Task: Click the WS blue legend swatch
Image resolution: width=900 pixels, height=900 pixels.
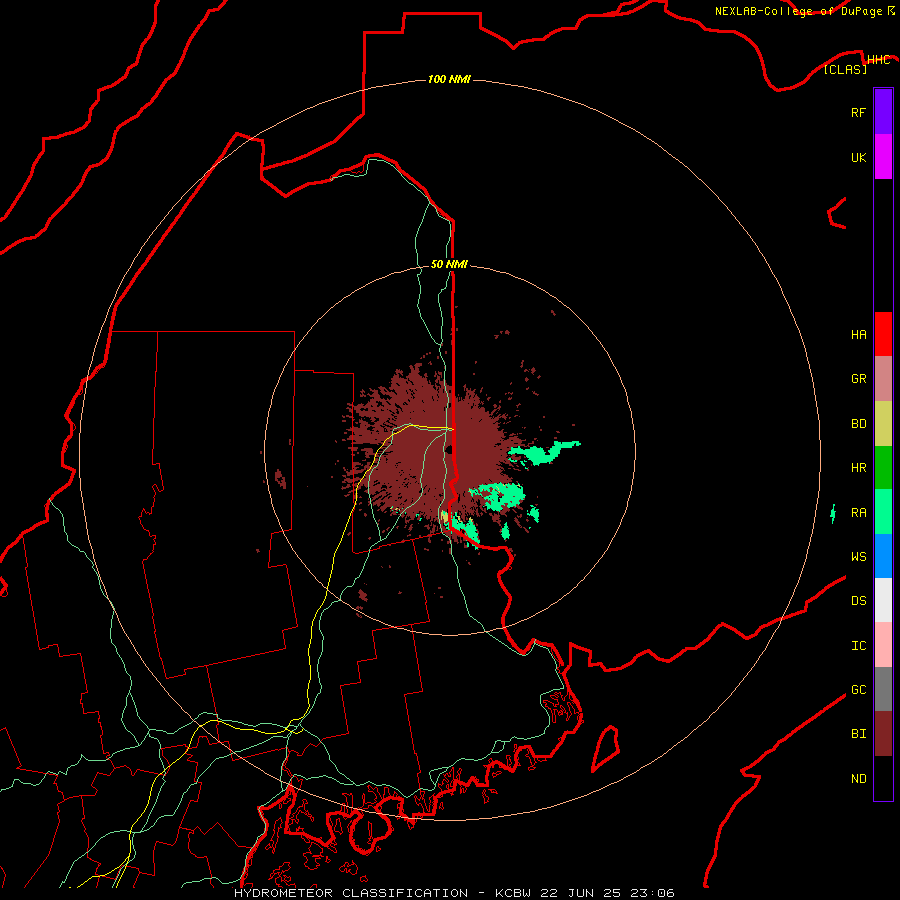Action: [x=883, y=556]
